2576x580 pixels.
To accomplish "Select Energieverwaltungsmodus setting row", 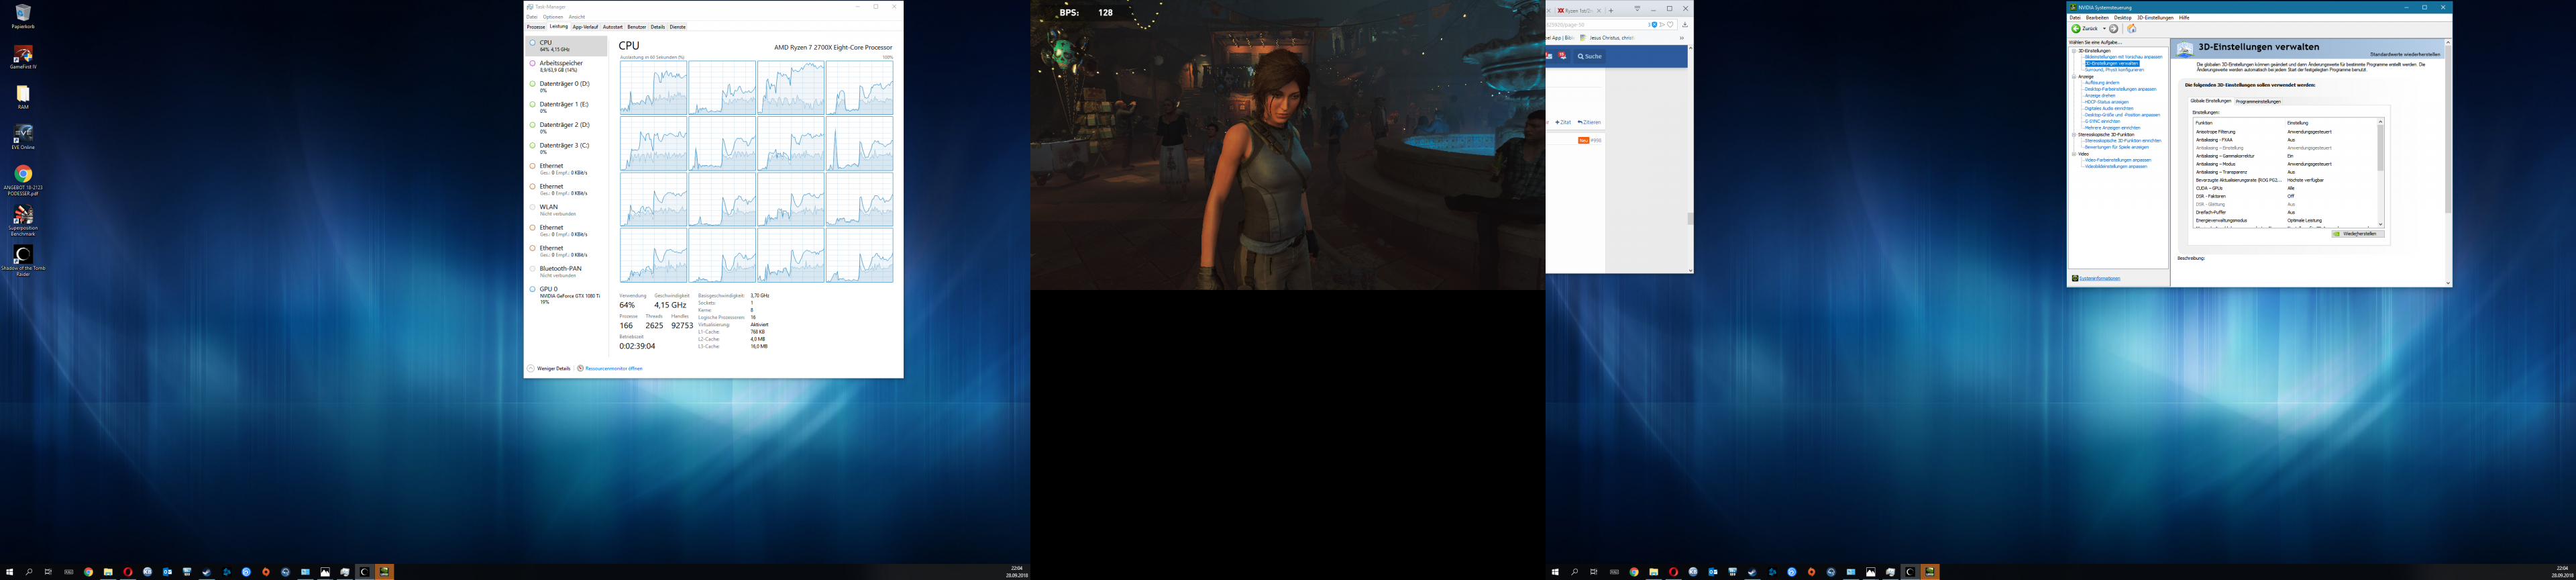I will coord(2284,220).
